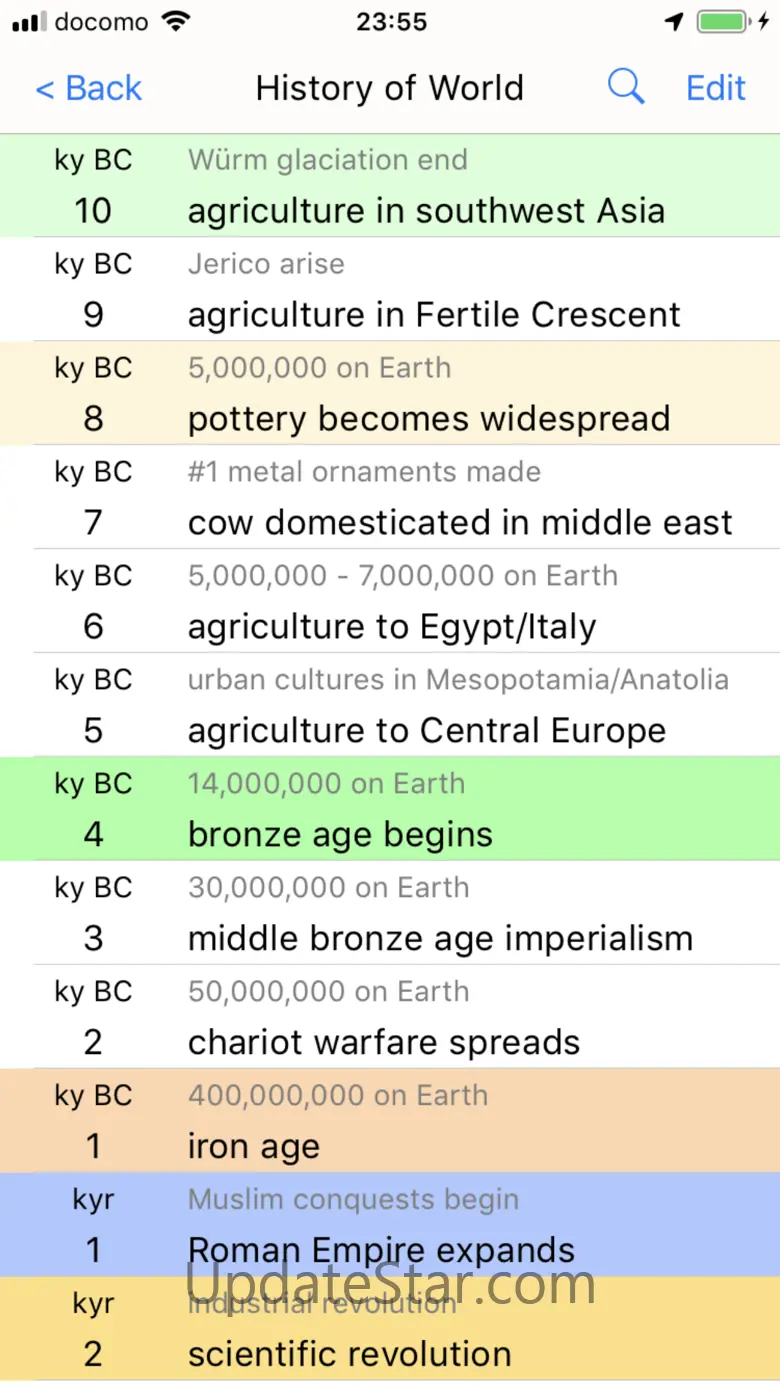Open the 'agriculture in southwest Asia' entry
This screenshot has height=1387, width=780.
(x=426, y=211)
